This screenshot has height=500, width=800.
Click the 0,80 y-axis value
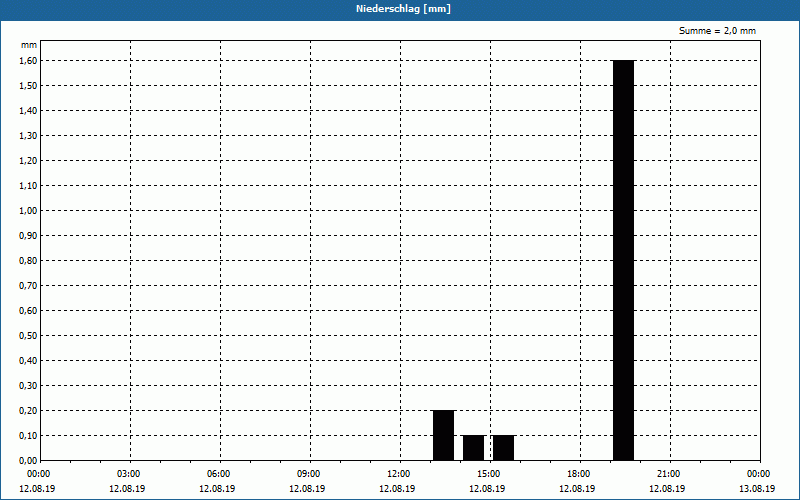tap(28, 260)
